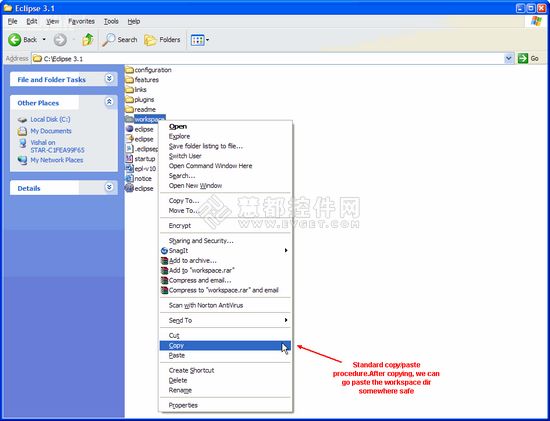Select the plugins folder icon
550x421 pixels.
129,100
